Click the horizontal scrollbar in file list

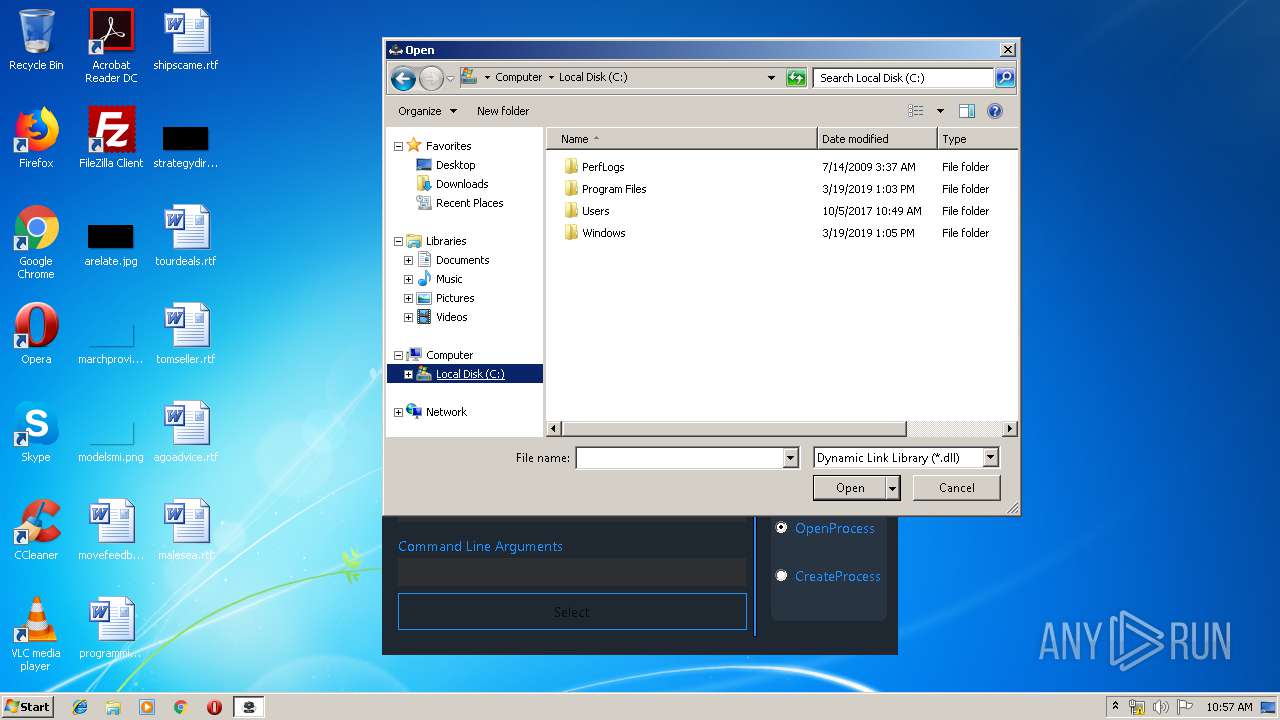734,429
